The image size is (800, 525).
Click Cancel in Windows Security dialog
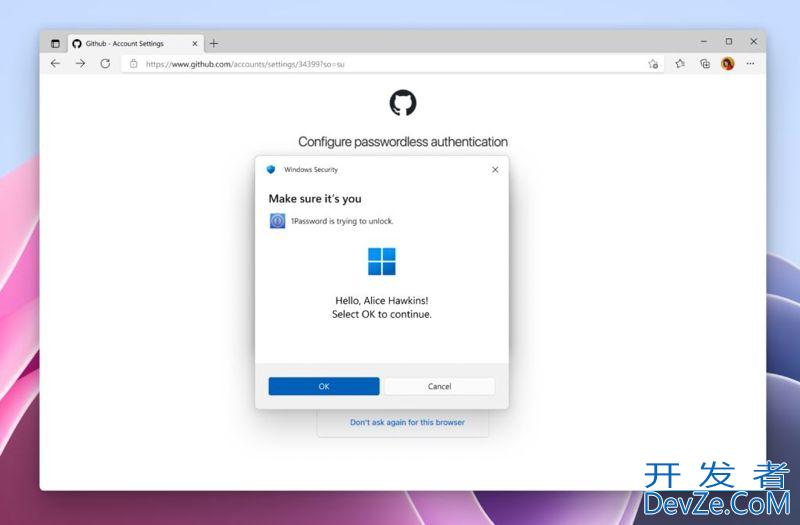tap(439, 386)
